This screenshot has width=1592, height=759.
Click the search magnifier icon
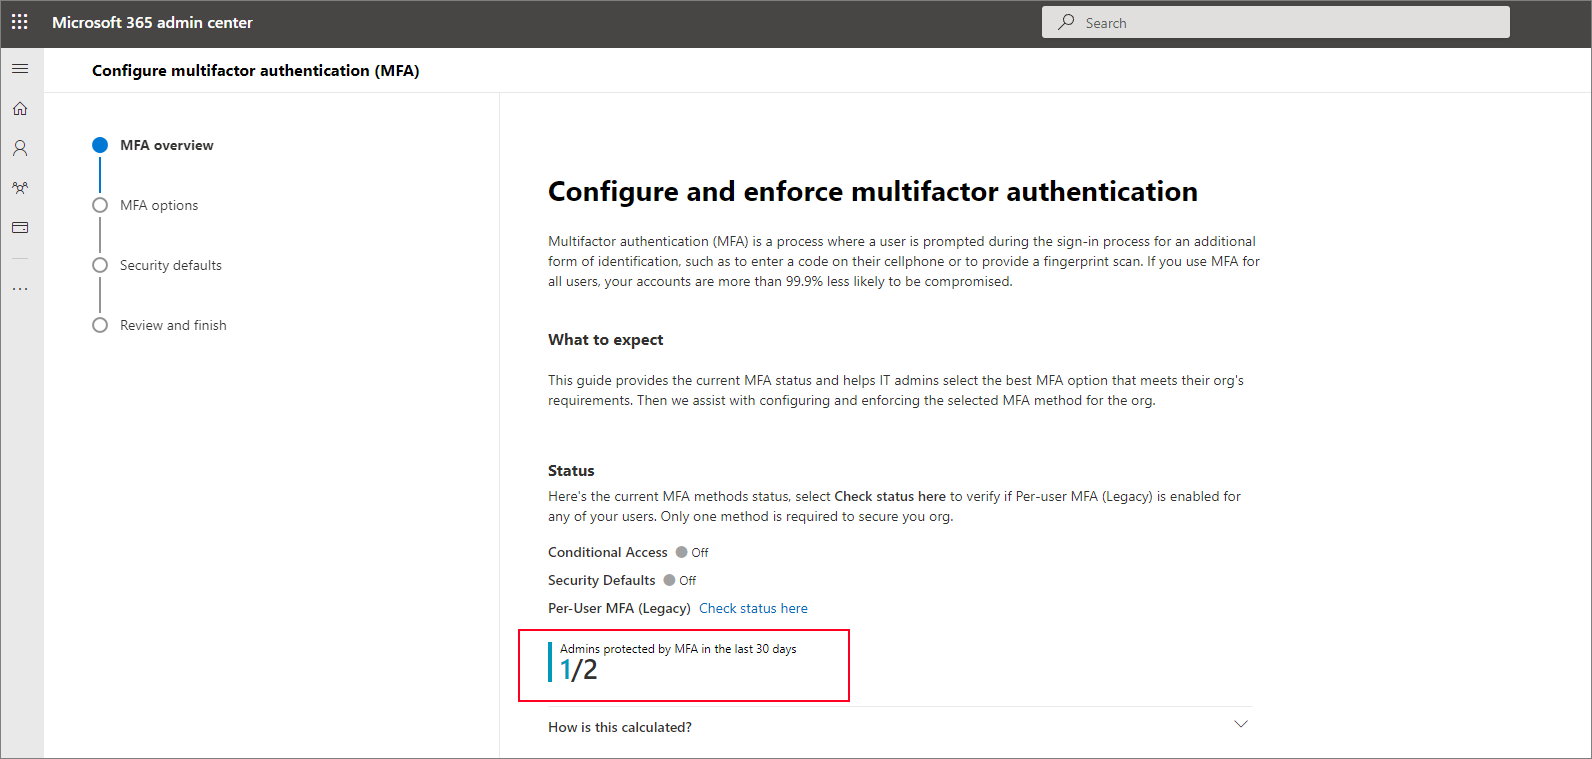(x=1067, y=22)
